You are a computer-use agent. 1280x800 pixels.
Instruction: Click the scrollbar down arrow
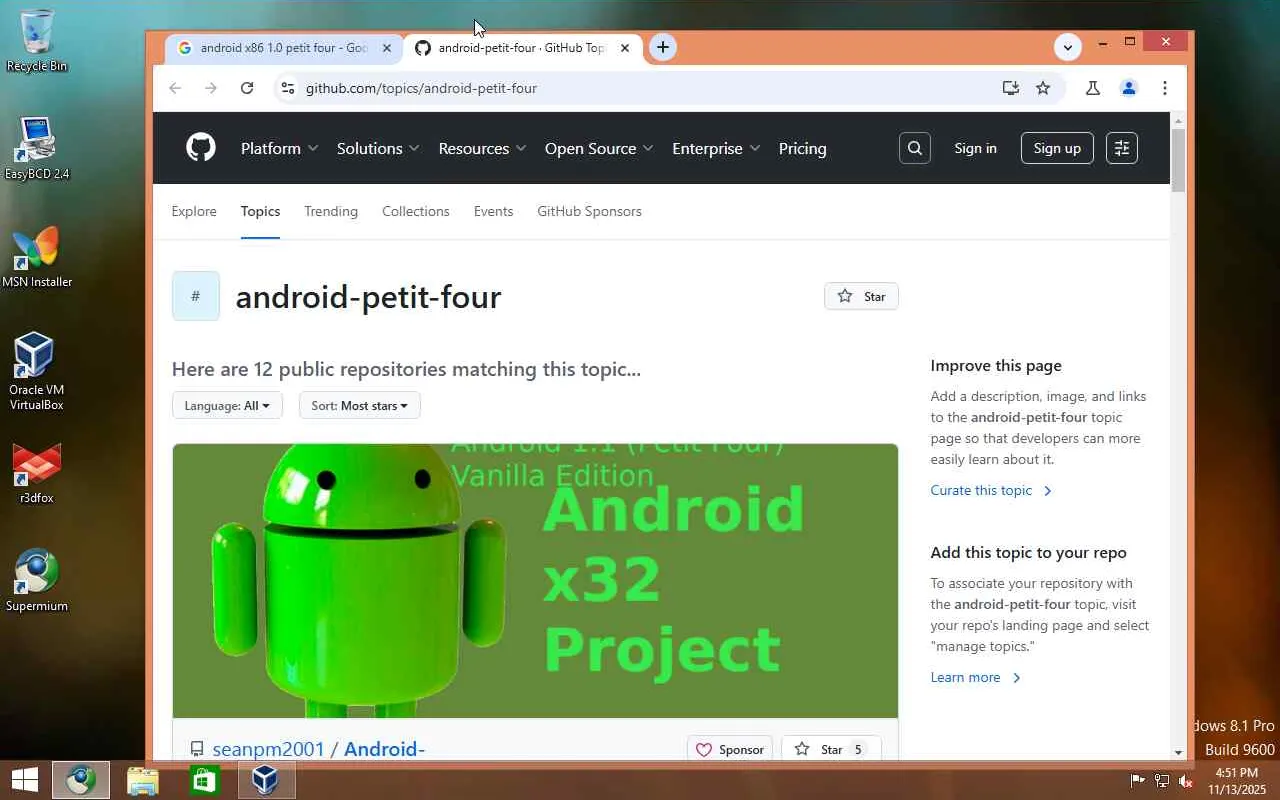coord(1178,752)
